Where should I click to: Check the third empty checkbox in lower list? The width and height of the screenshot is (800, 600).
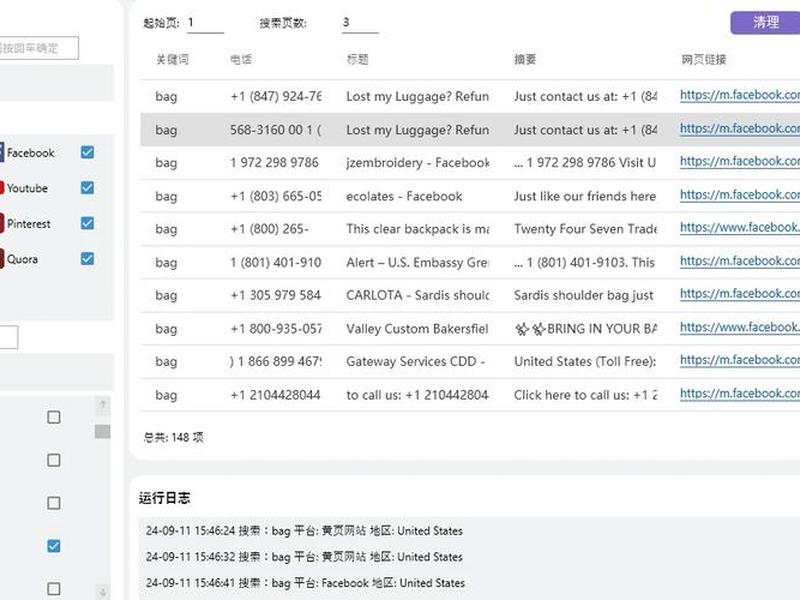pyautogui.click(x=54, y=503)
